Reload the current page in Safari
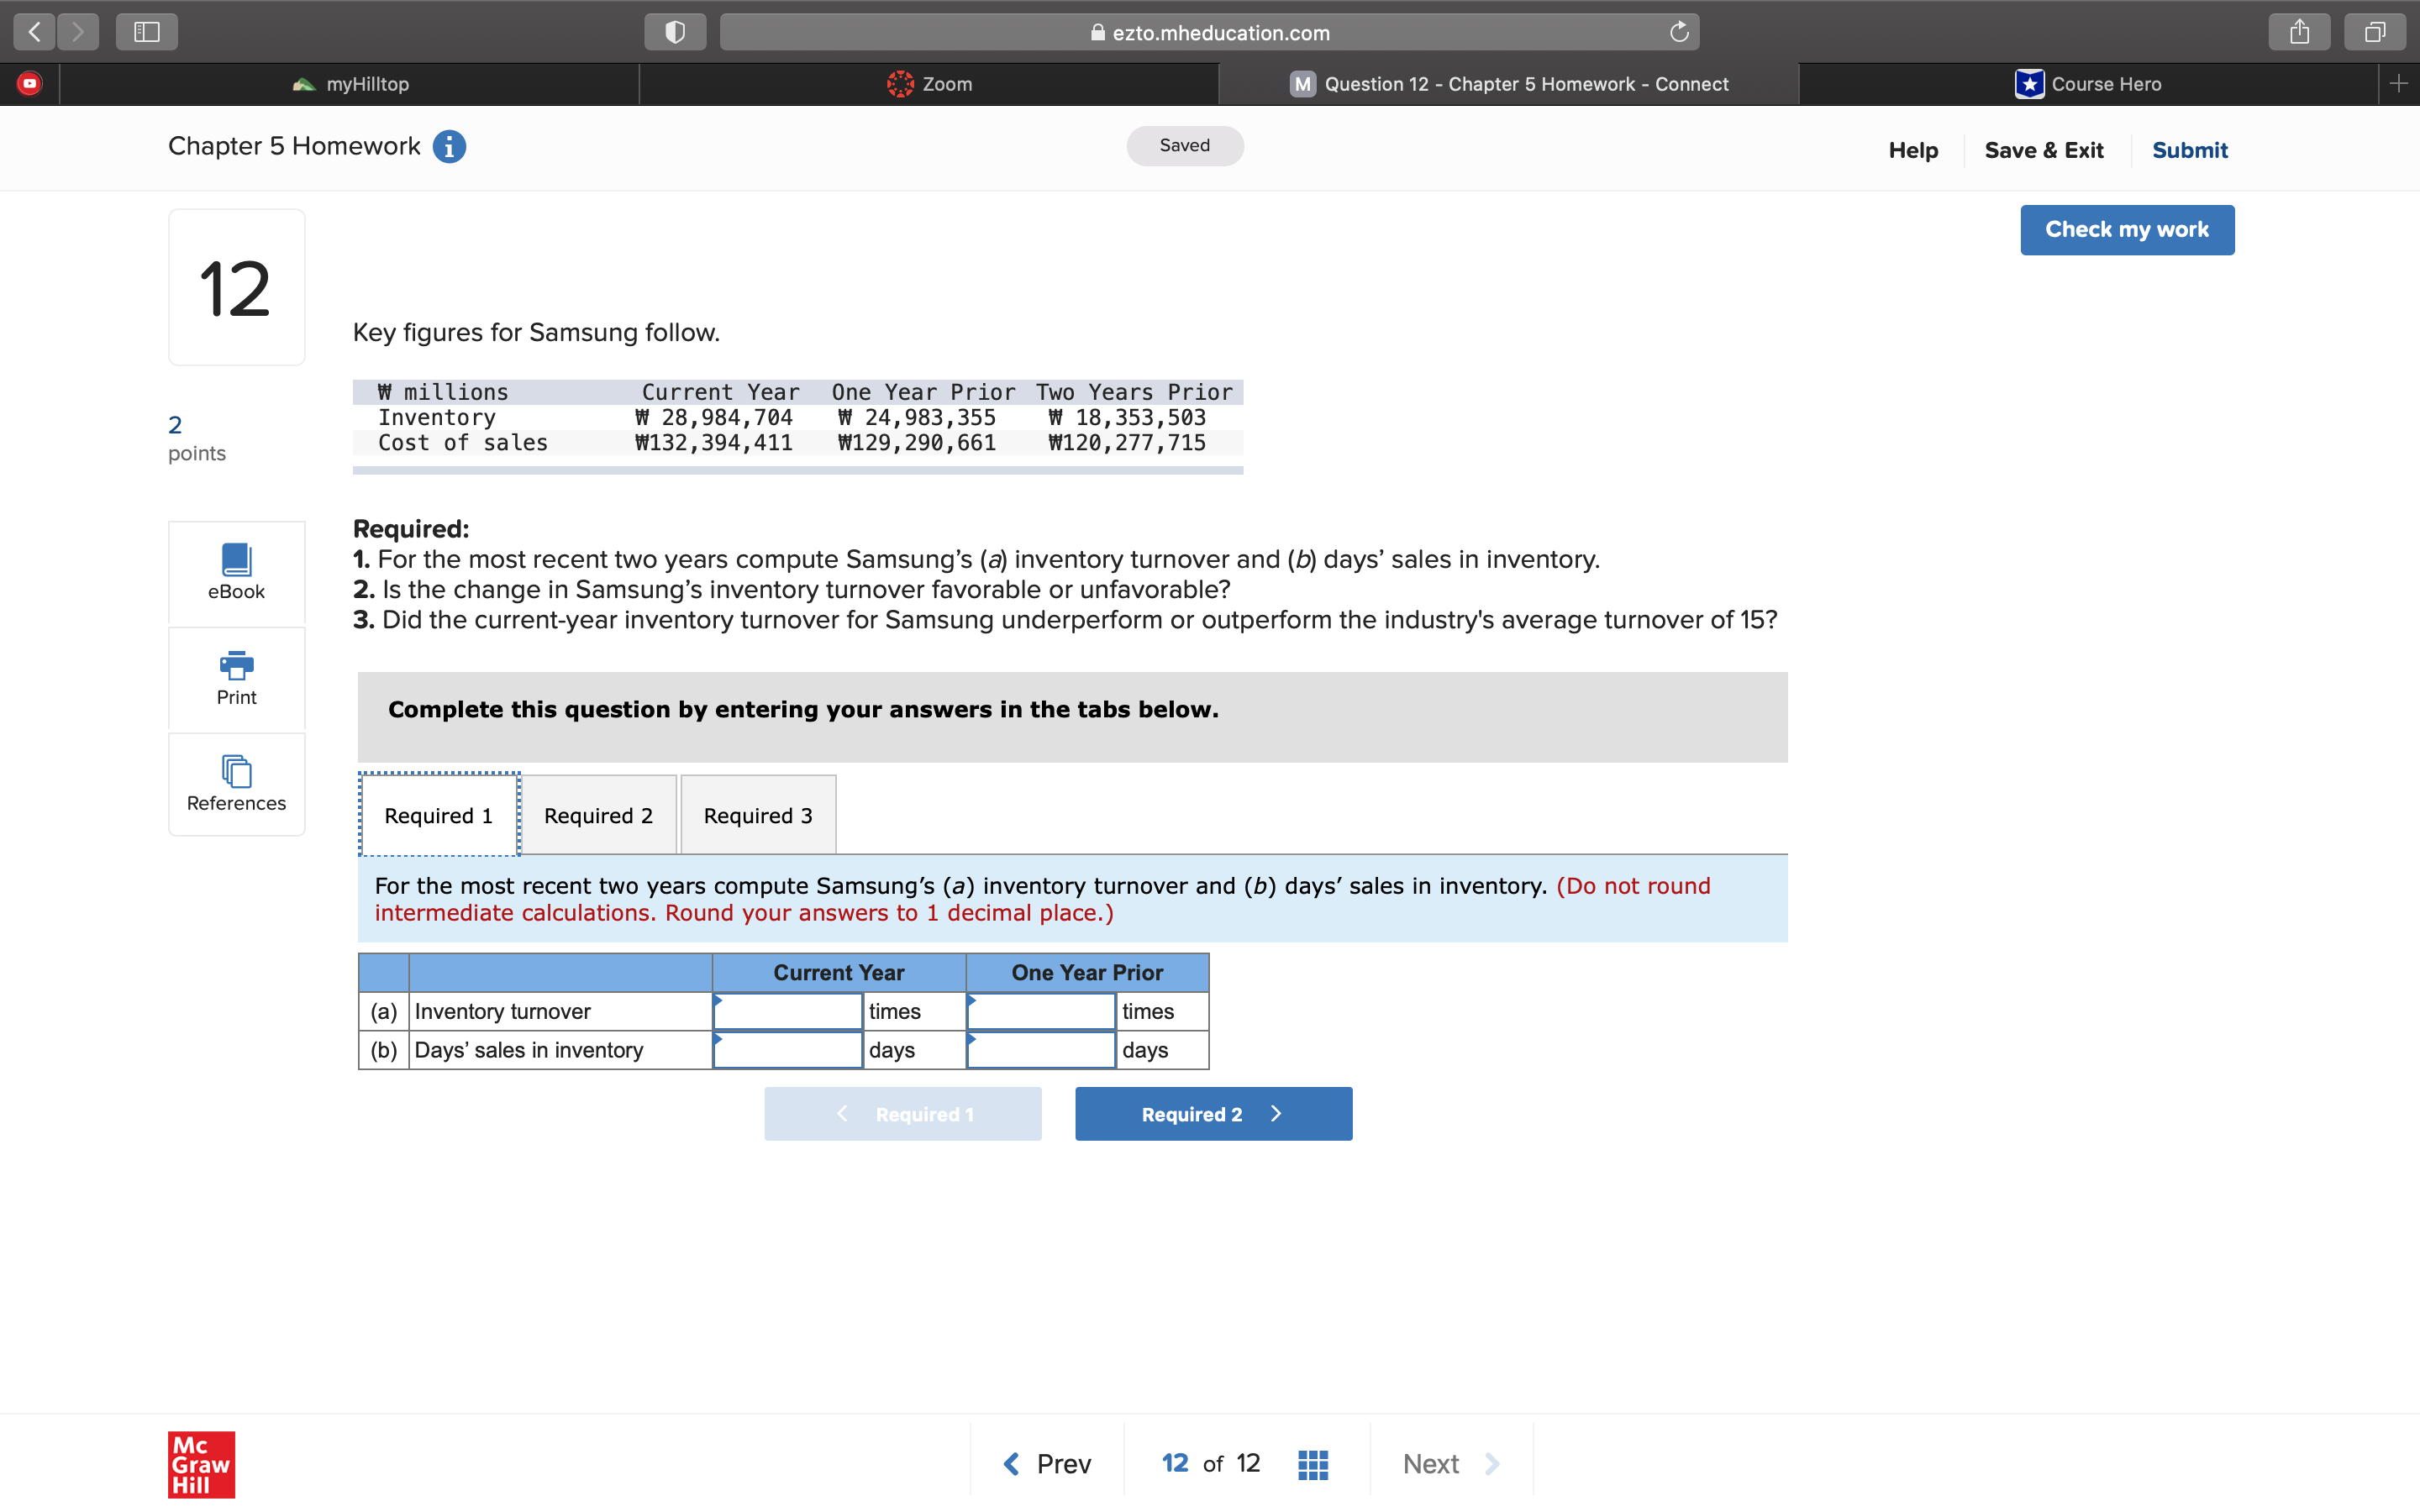The height and width of the screenshot is (1512, 2420). tap(1679, 31)
